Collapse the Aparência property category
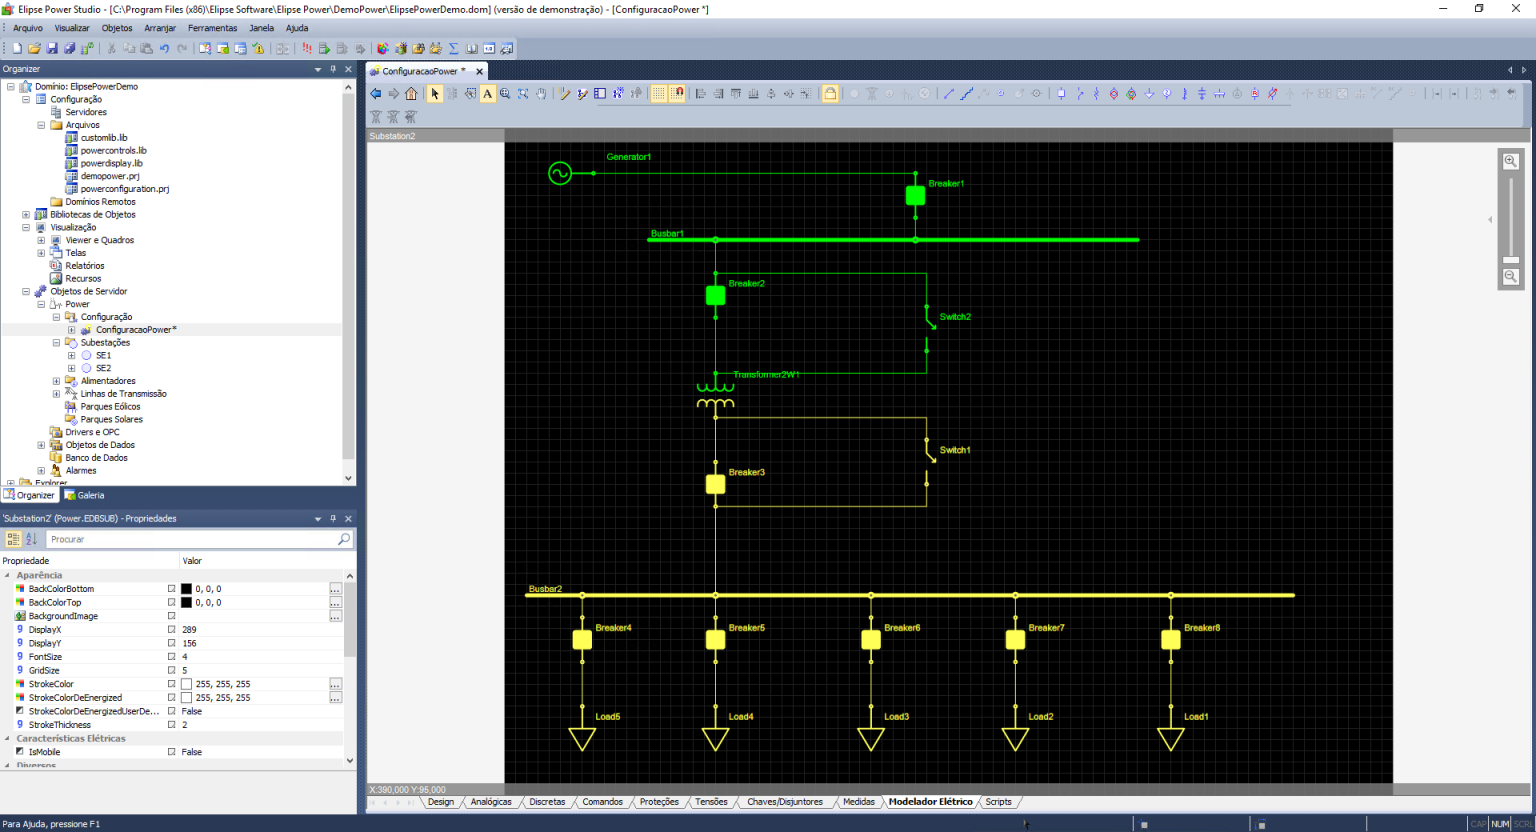1536x832 pixels. (x=8, y=575)
